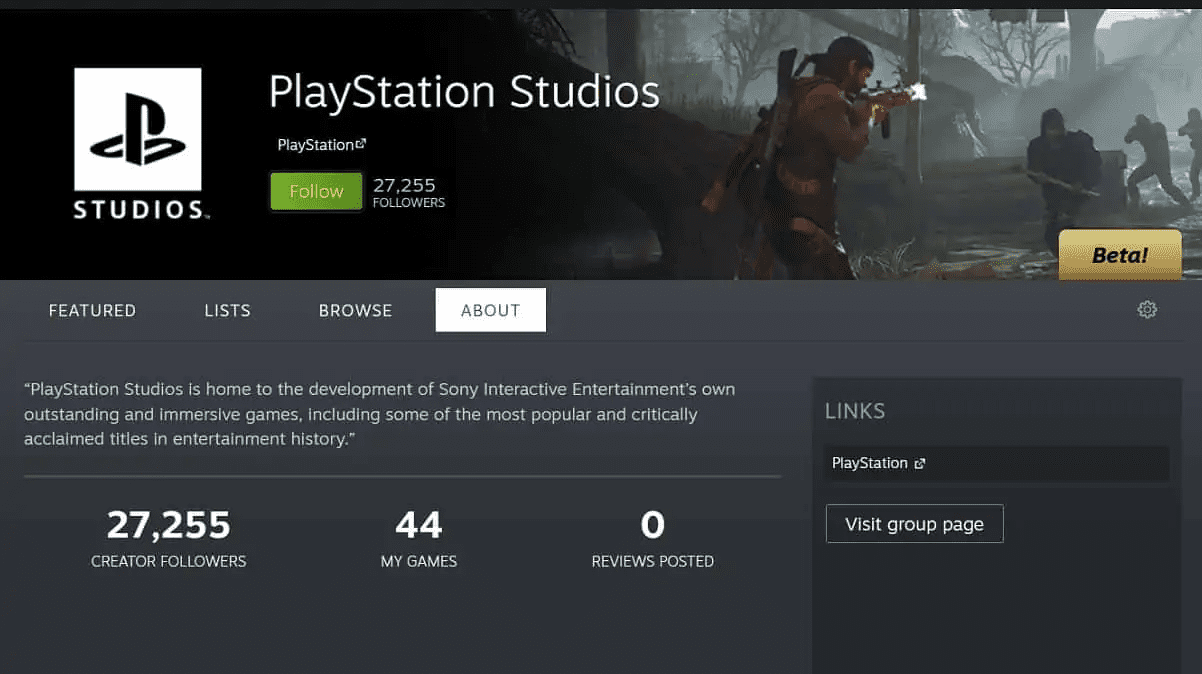Image resolution: width=1202 pixels, height=674 pixels.
Task: Switch to the FEATURED tab
Action: coord(92,310)
